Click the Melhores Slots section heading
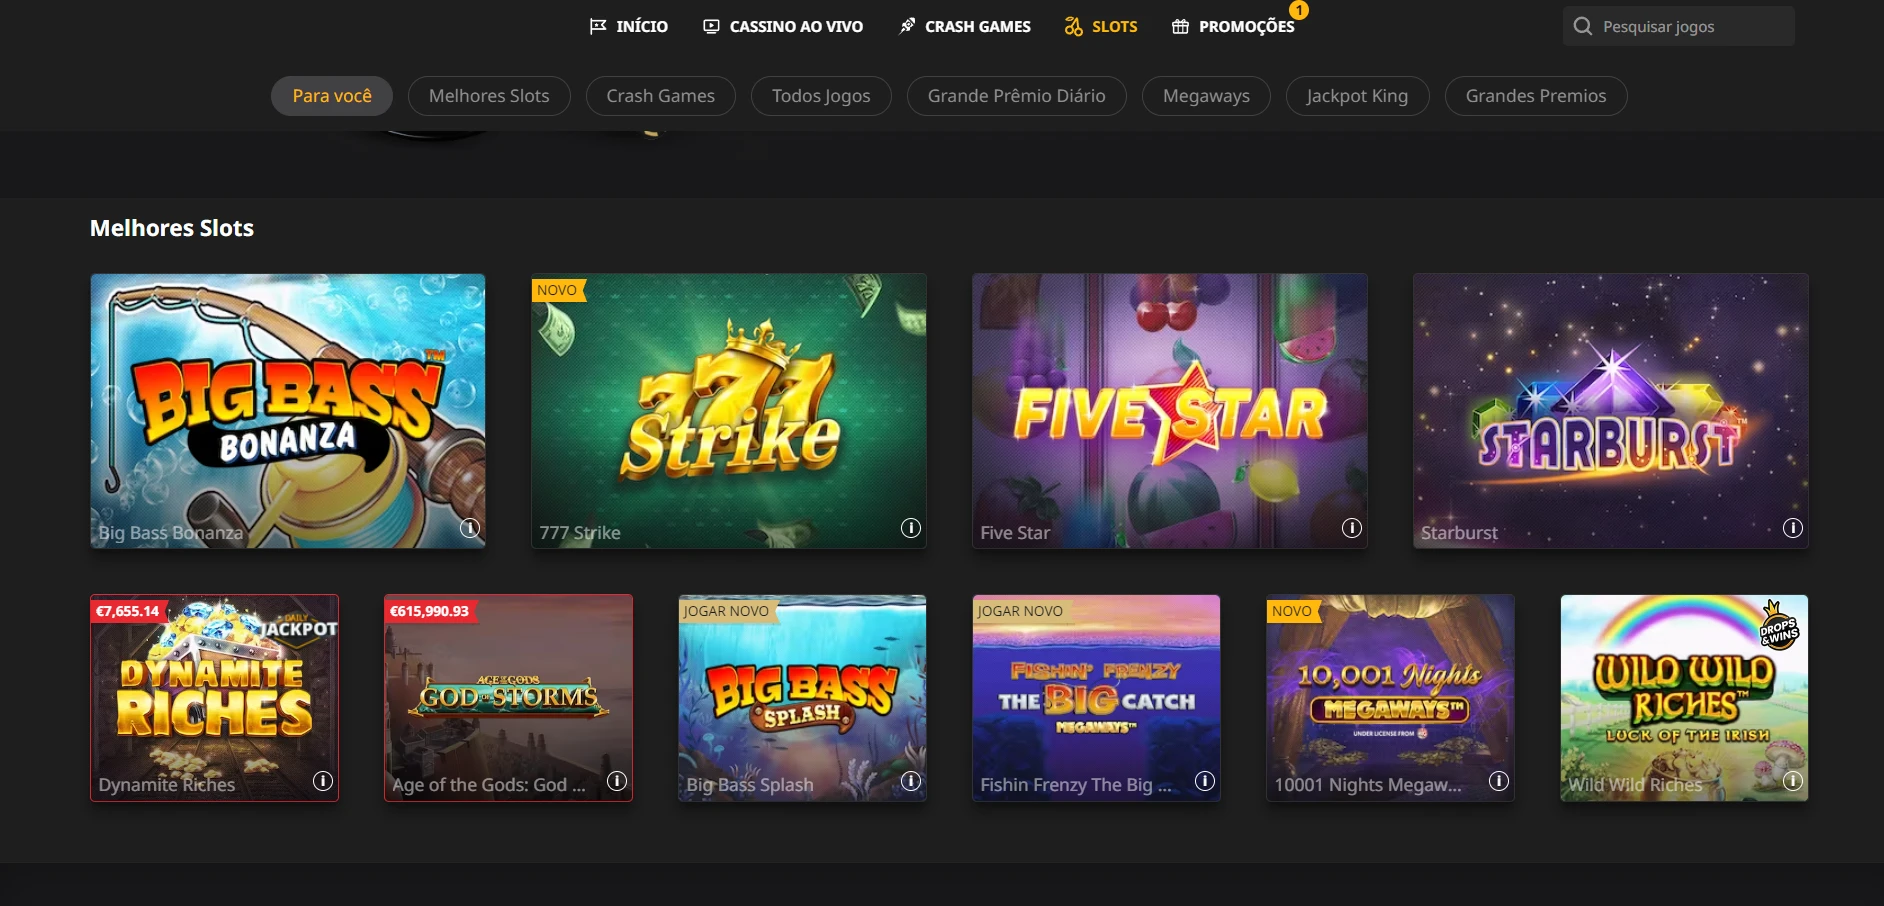Viewport: 1884px width, 906px height. click(x=172, y=228)
